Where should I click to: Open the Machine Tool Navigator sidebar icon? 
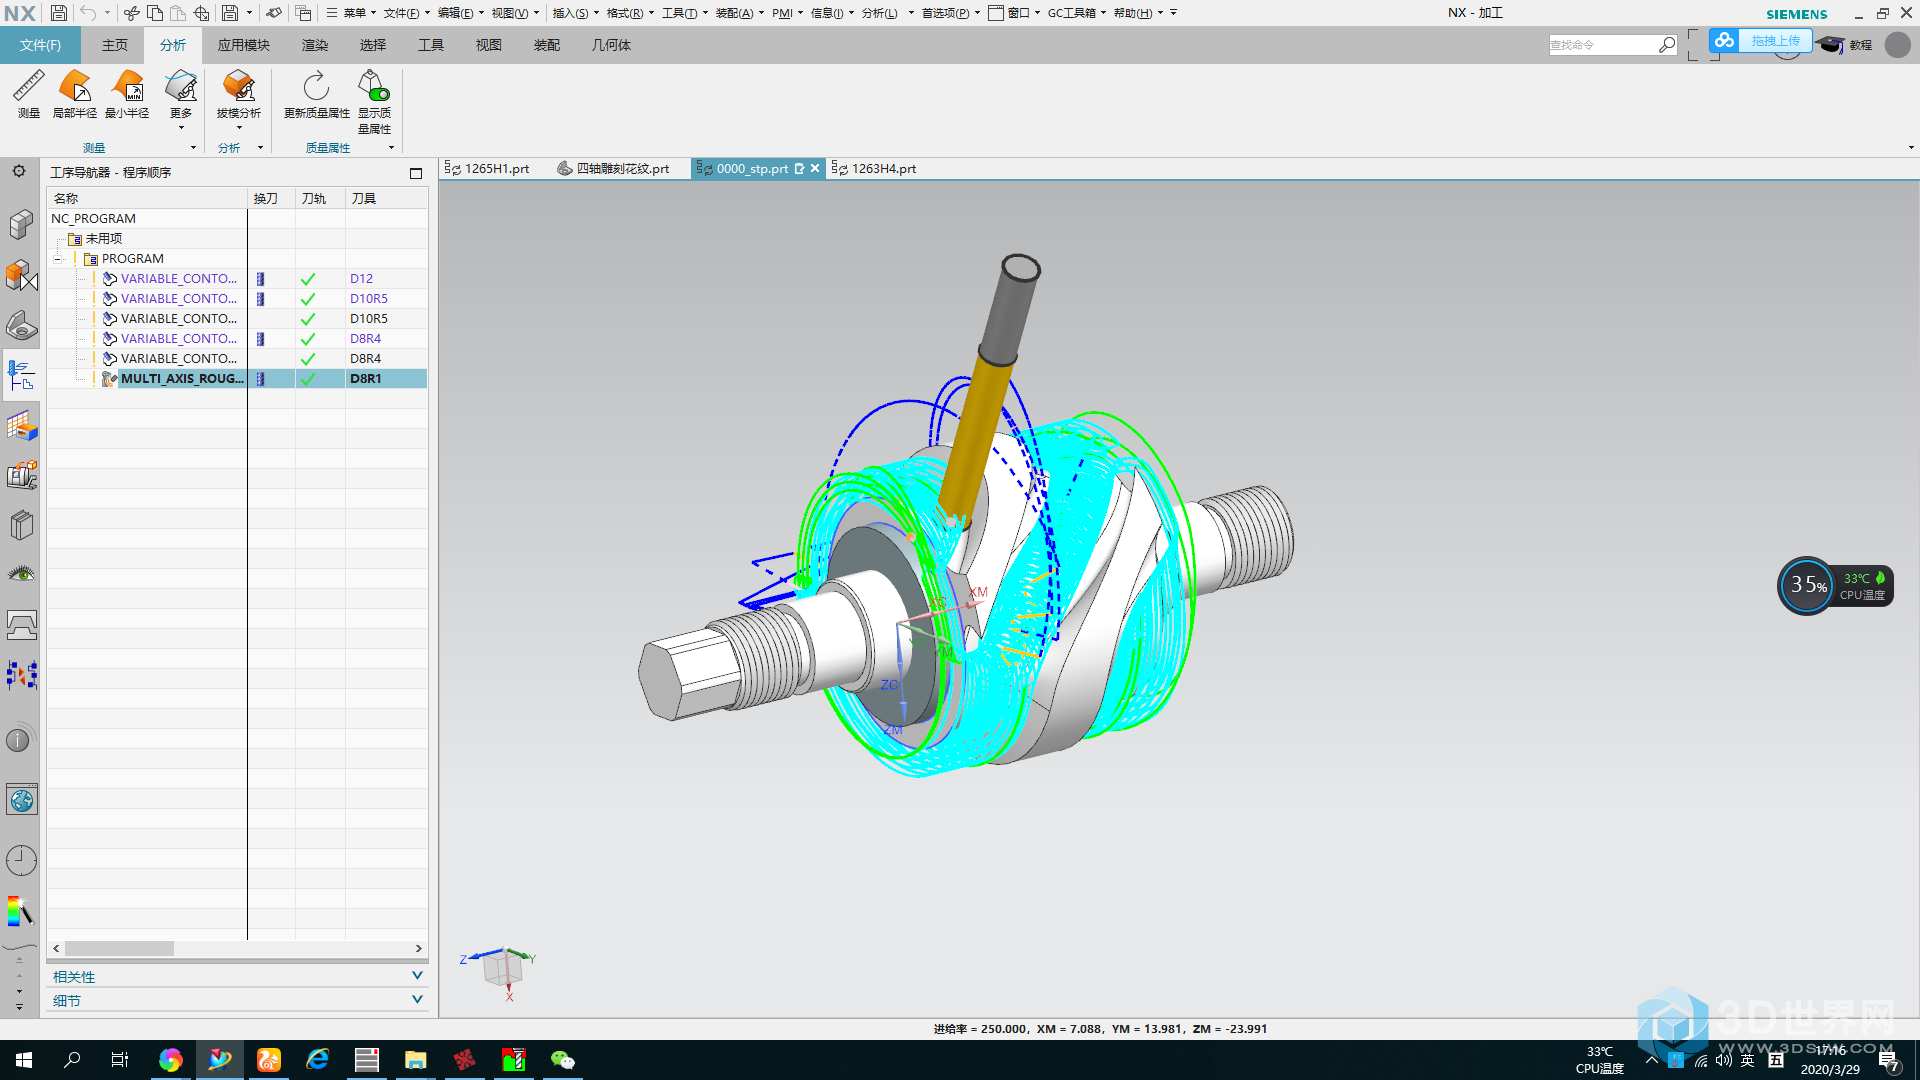click(21, 475)
